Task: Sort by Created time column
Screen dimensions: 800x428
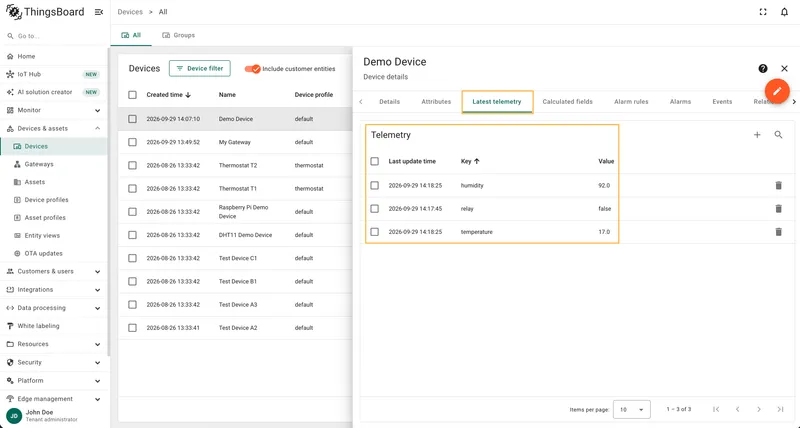Action: (168, 95)
